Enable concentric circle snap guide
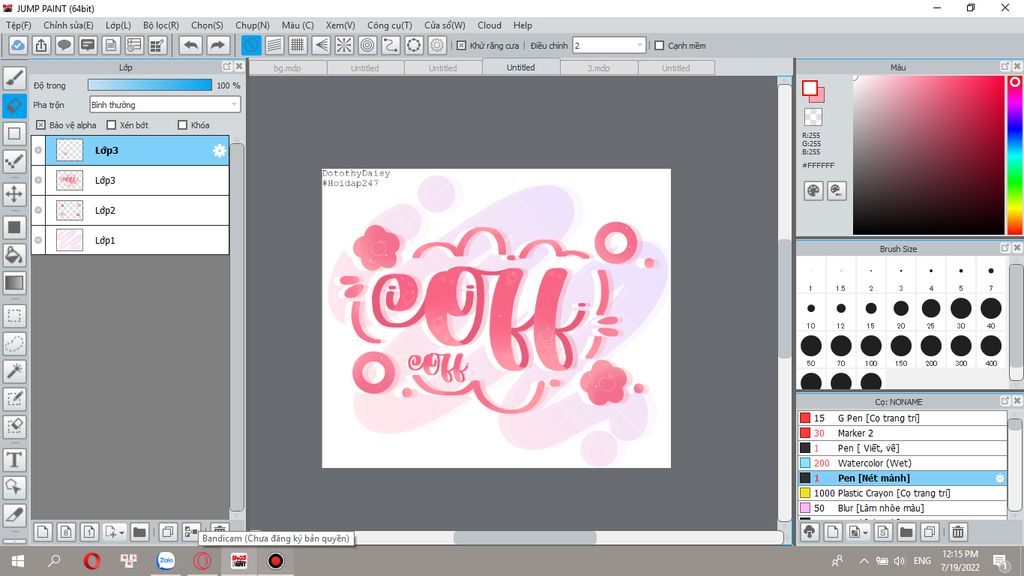Viewport: 1024px width, 576px height. [x=368, y=46]
